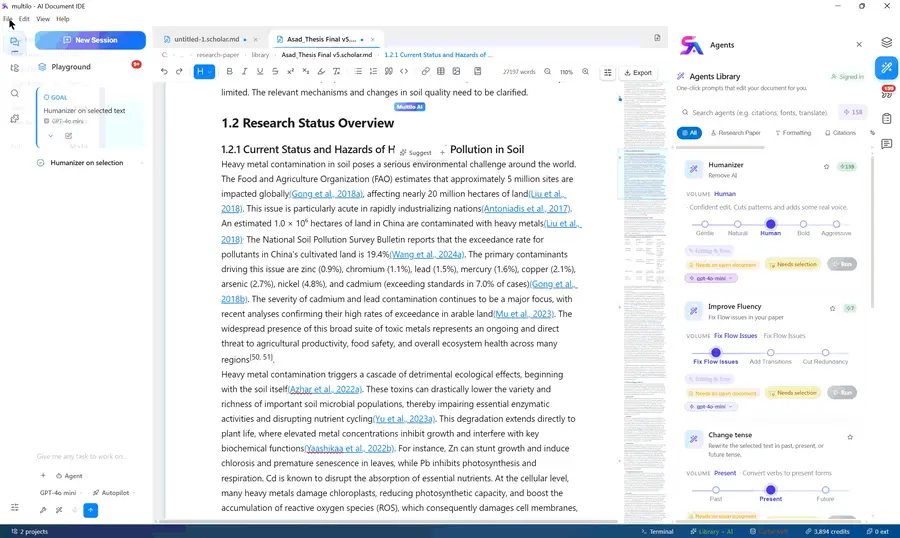Open the clipboard icon on right rail
Image resolution: width=900 pixels, height=538 pixels.
(887, 118)
